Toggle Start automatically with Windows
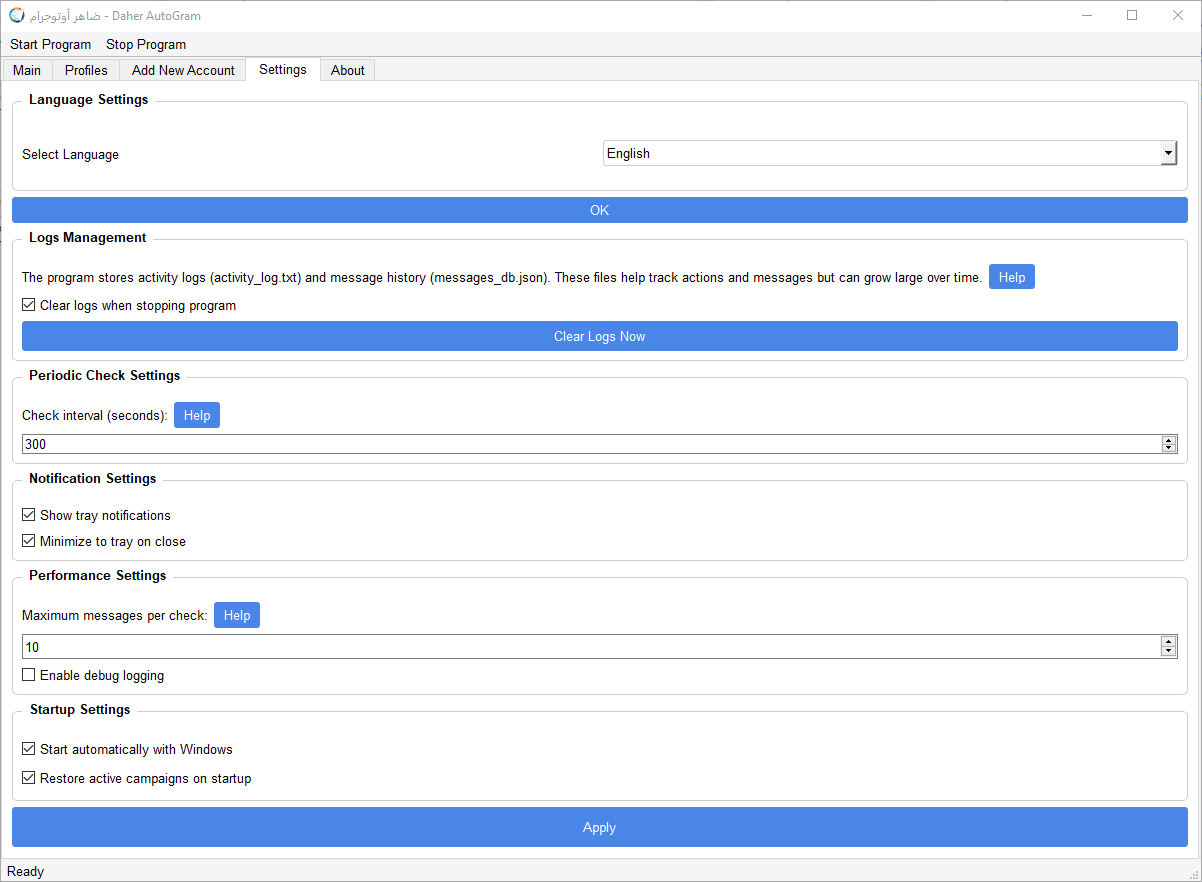 [29, 749]
